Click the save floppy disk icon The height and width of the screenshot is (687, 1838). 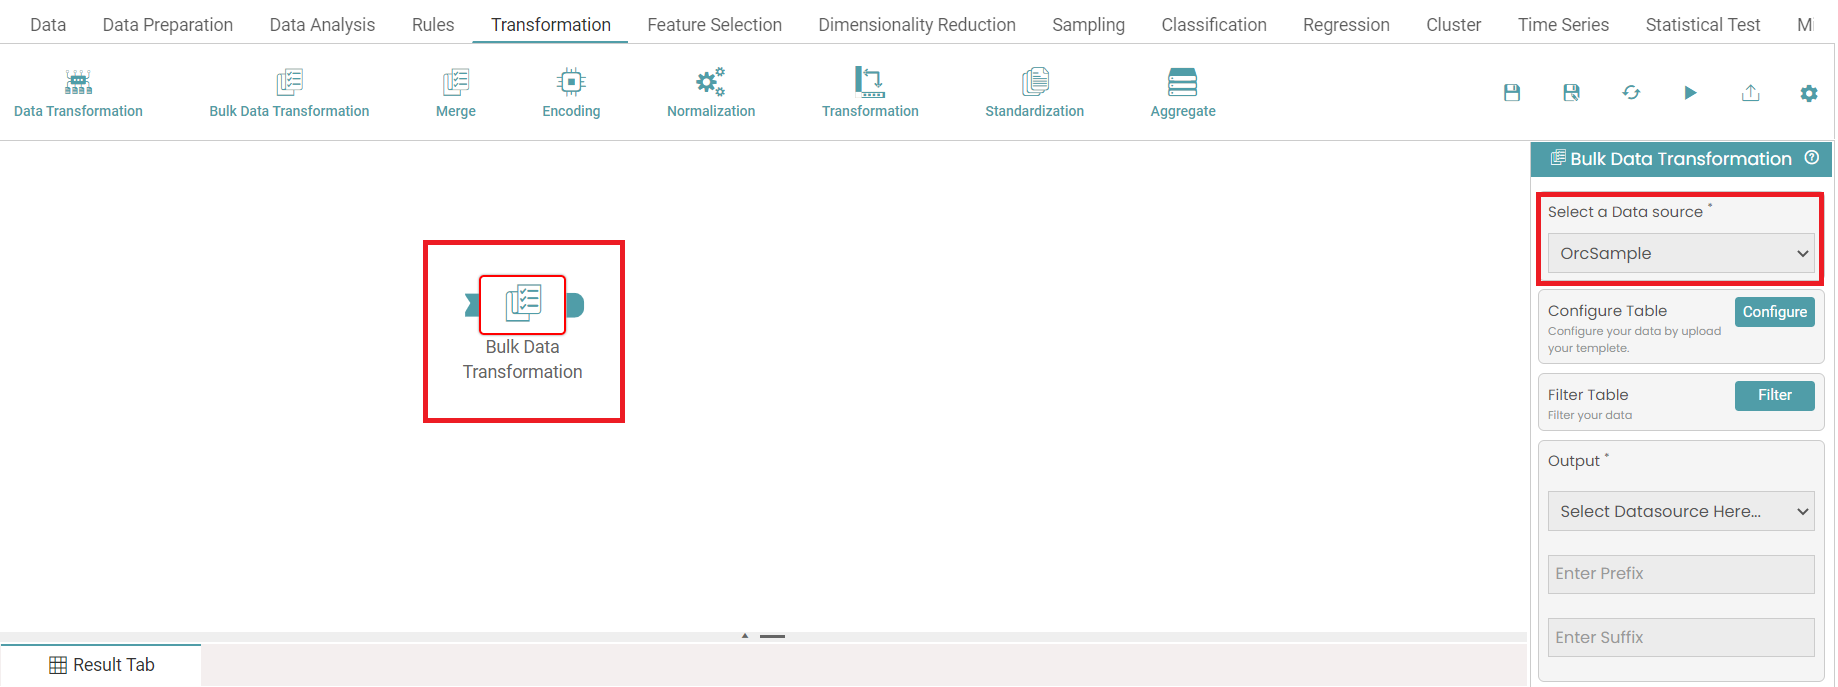point(1512,93)
